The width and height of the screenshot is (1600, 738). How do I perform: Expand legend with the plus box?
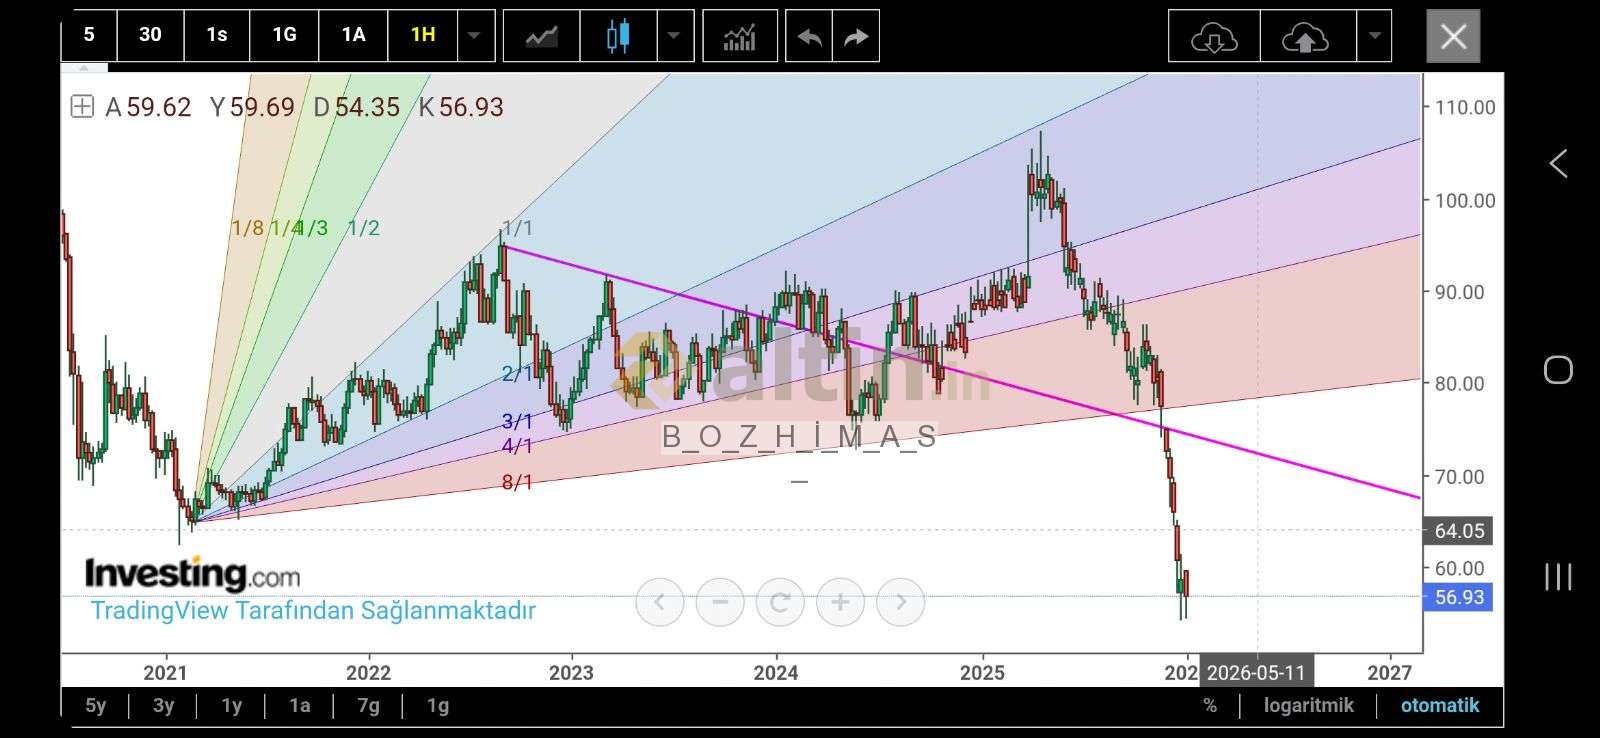(x=82, y=107)
